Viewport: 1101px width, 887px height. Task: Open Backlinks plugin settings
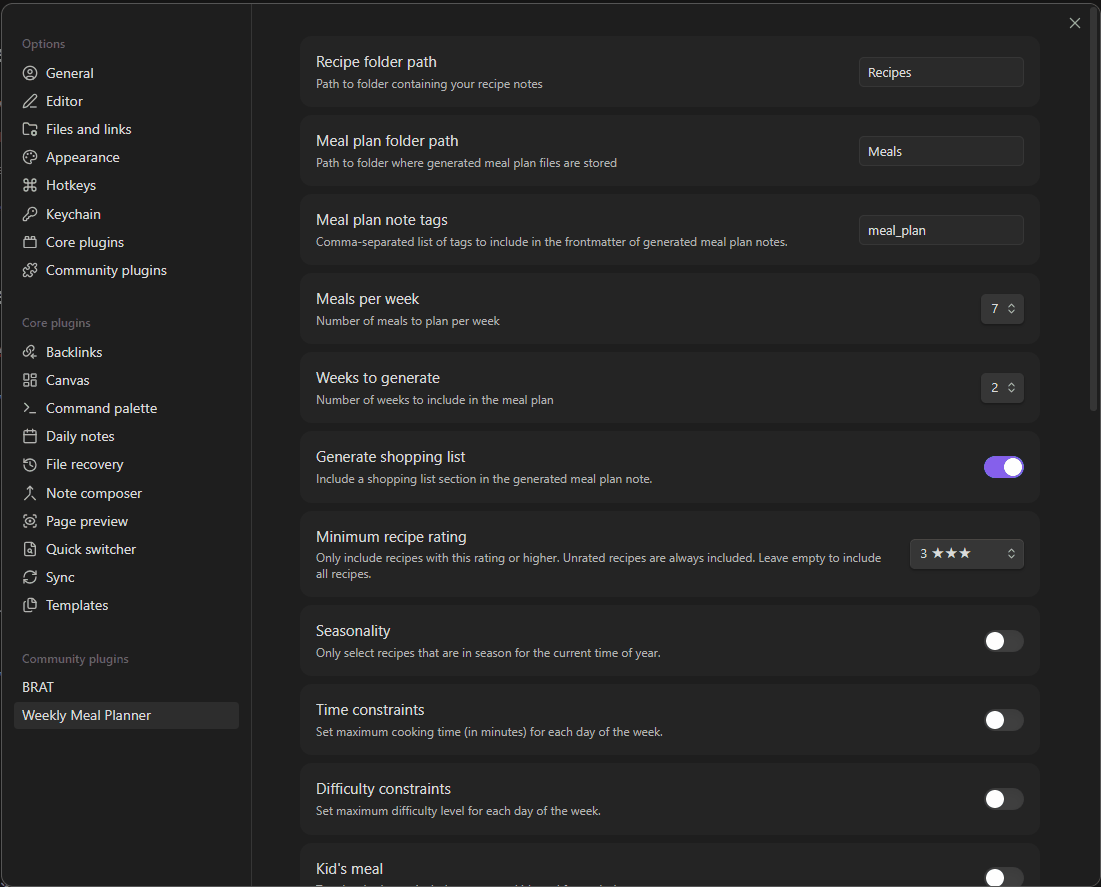(x=126, y=352)
